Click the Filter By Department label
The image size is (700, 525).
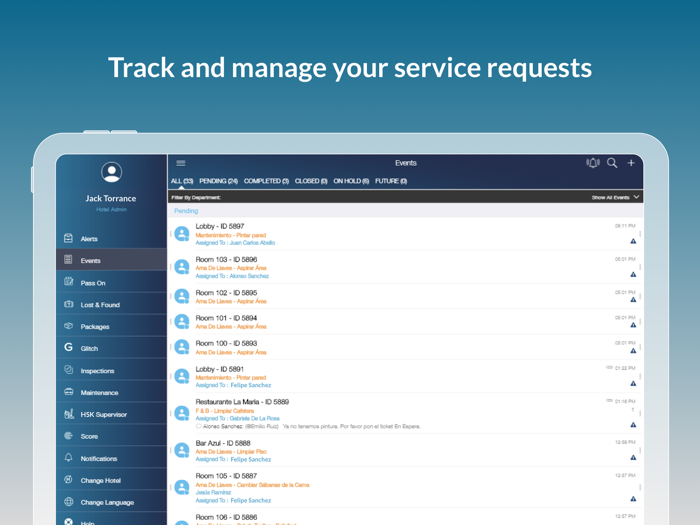(196, 197)
